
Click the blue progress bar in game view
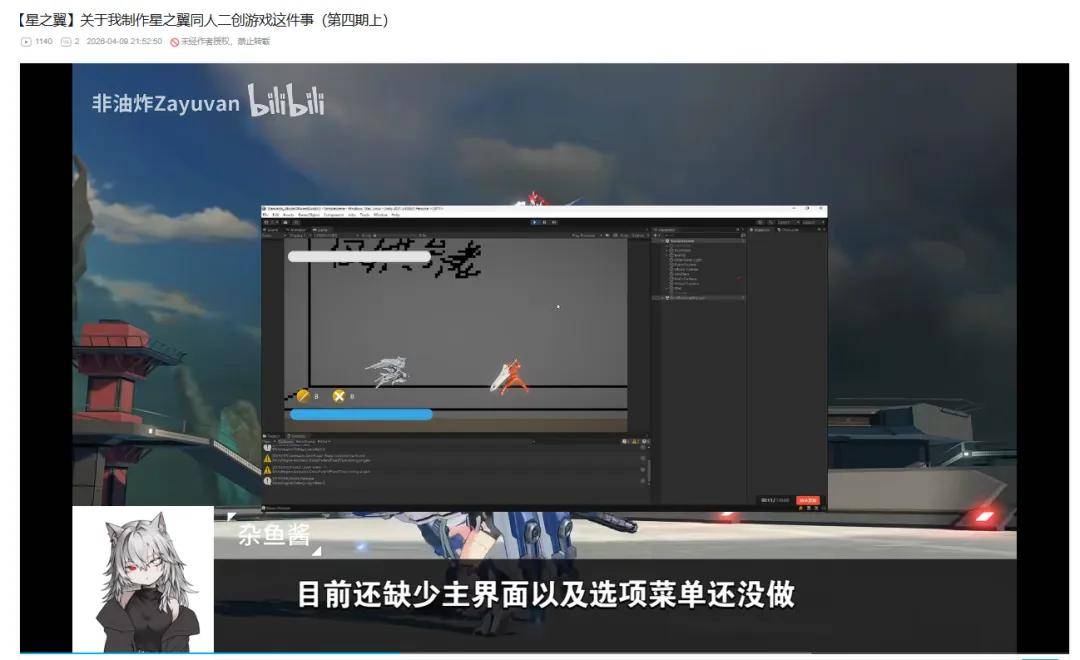361,414
